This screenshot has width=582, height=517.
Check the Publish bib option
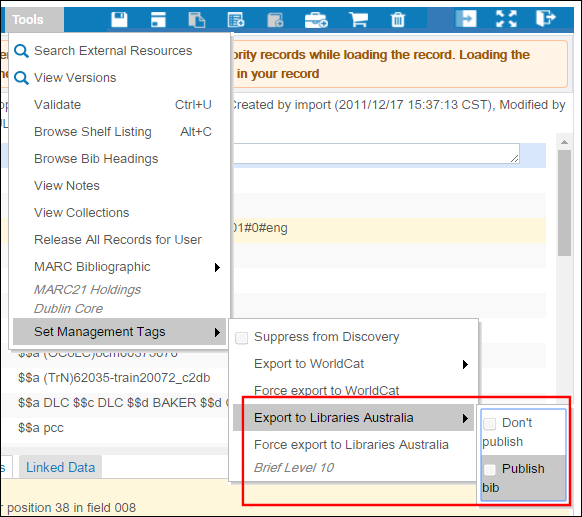pyautogui.click(x=490, y=469)
